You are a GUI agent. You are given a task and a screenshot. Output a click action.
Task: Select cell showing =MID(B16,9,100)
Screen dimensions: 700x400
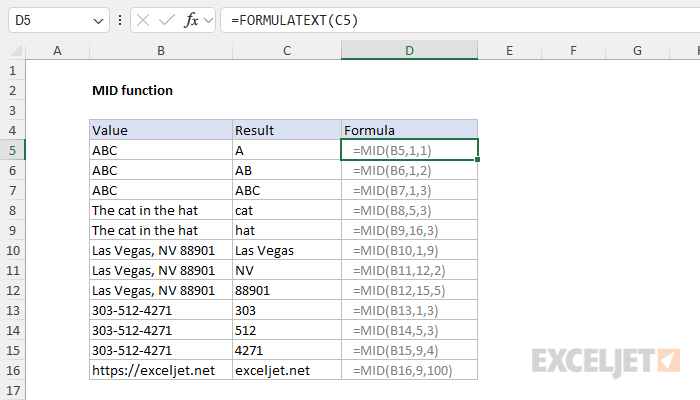click(409, 370)
